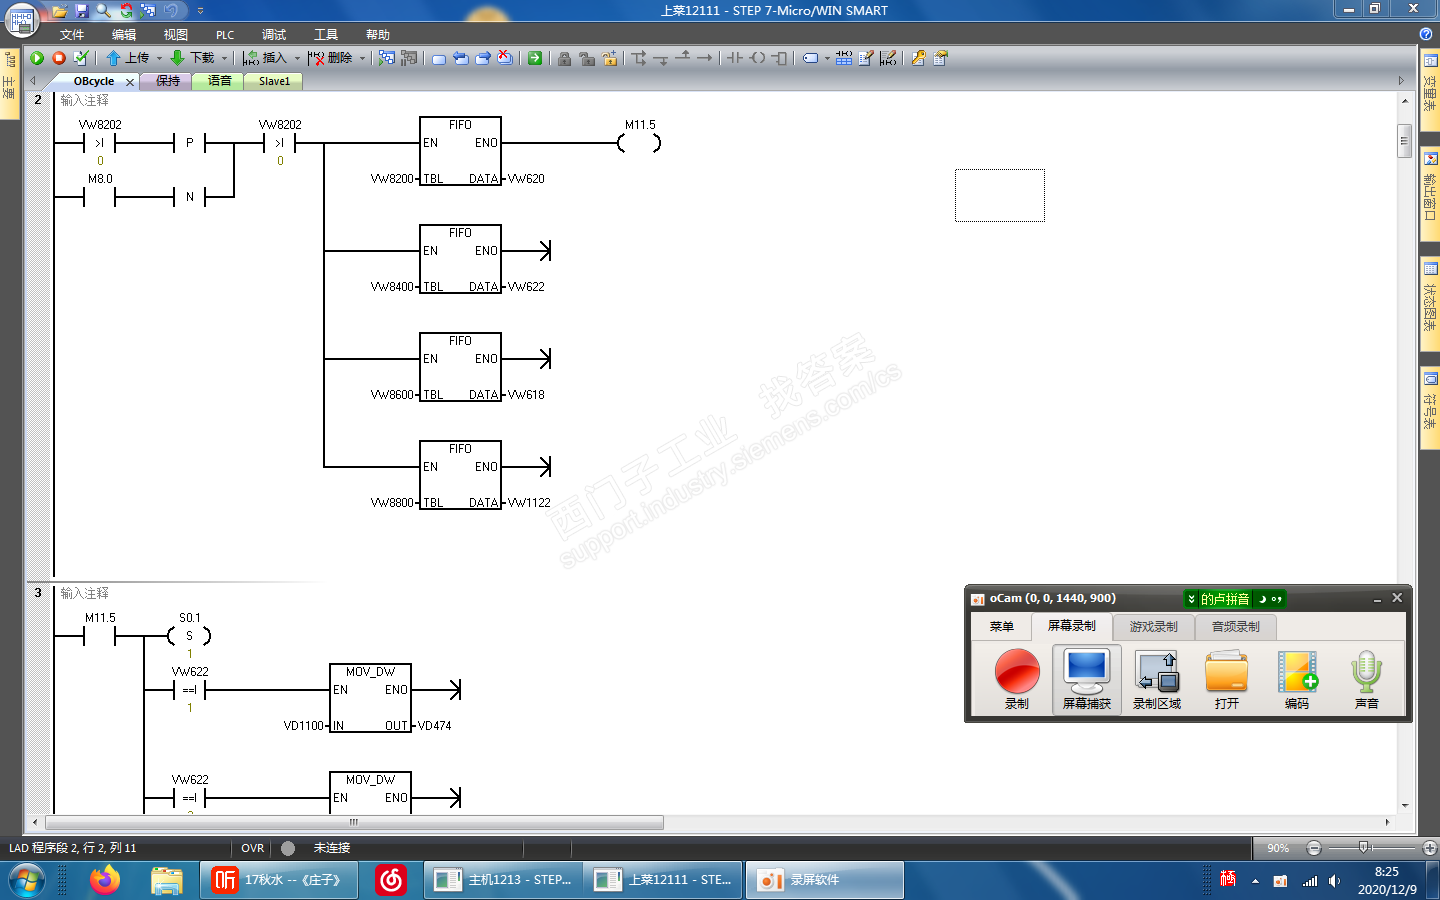Click the green Run PLC toolbar icon
This screenshot has height=900, width=1440.
[37, 58]
